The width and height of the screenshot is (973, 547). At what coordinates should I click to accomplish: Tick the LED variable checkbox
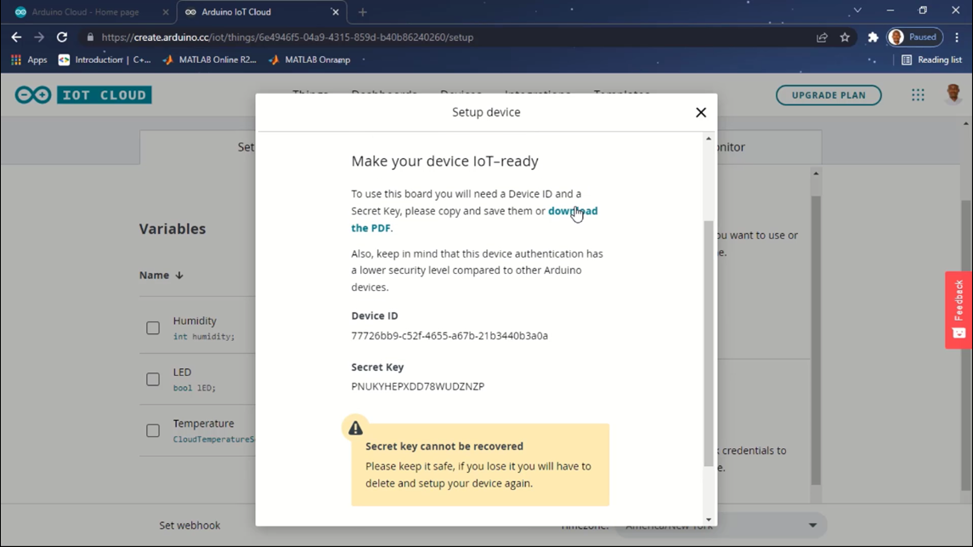153,379
